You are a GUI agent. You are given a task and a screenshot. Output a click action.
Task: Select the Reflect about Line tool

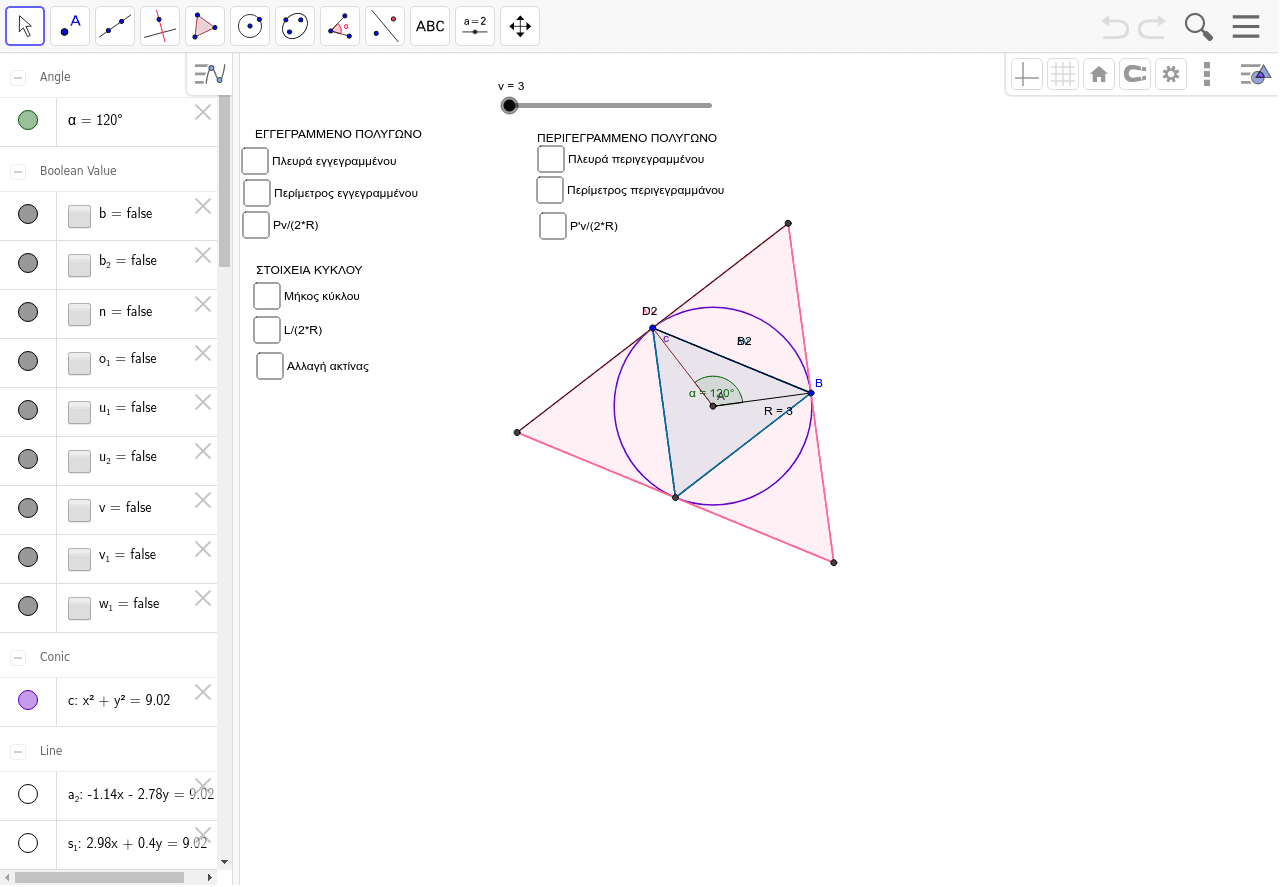point(385,26)
